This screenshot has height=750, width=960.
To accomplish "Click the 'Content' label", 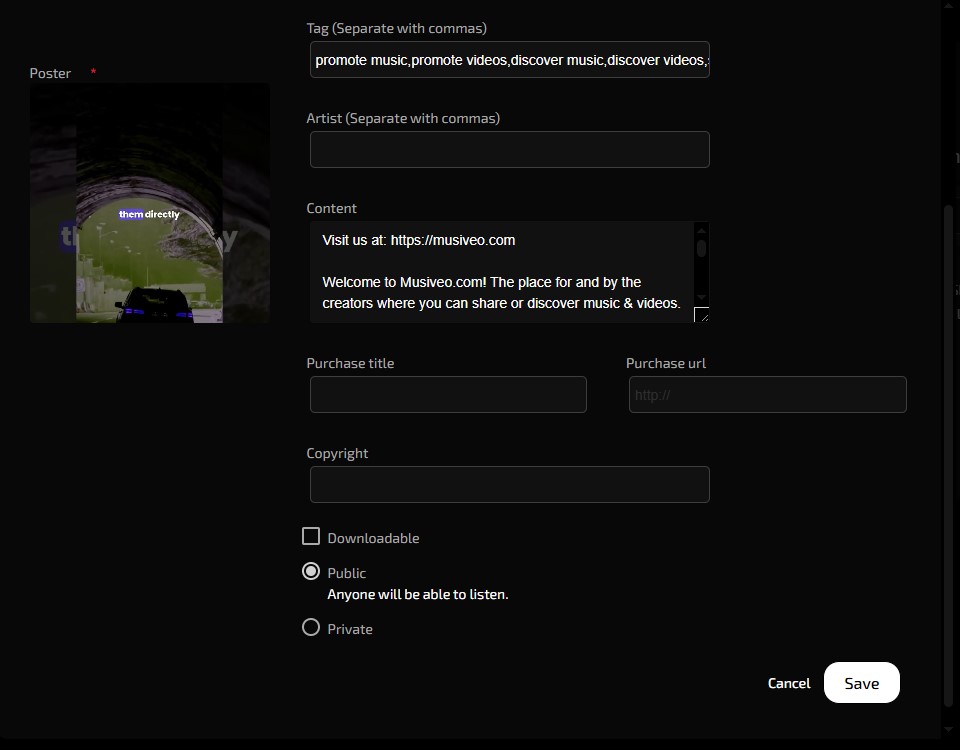I will [x=331, y=208].
